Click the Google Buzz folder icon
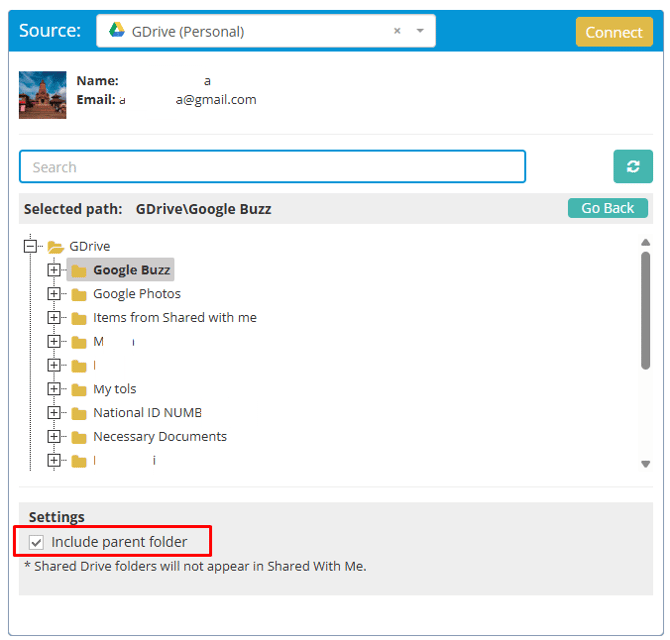The width and height of the screenshot is (670, 640). click(79, 270)
